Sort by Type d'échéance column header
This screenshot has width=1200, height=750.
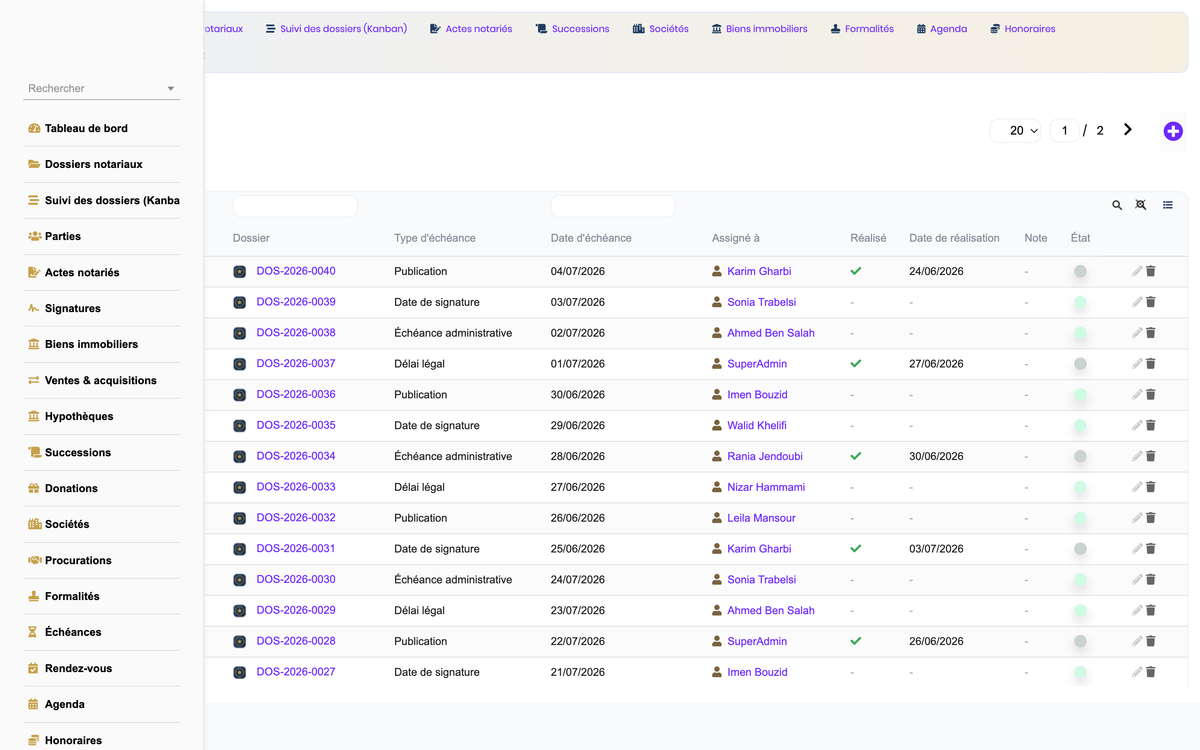[435, 238]
